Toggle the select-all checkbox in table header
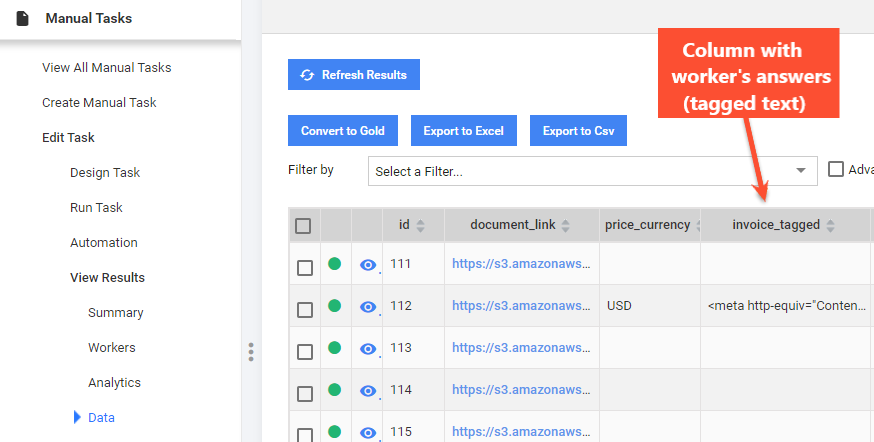 303,226
